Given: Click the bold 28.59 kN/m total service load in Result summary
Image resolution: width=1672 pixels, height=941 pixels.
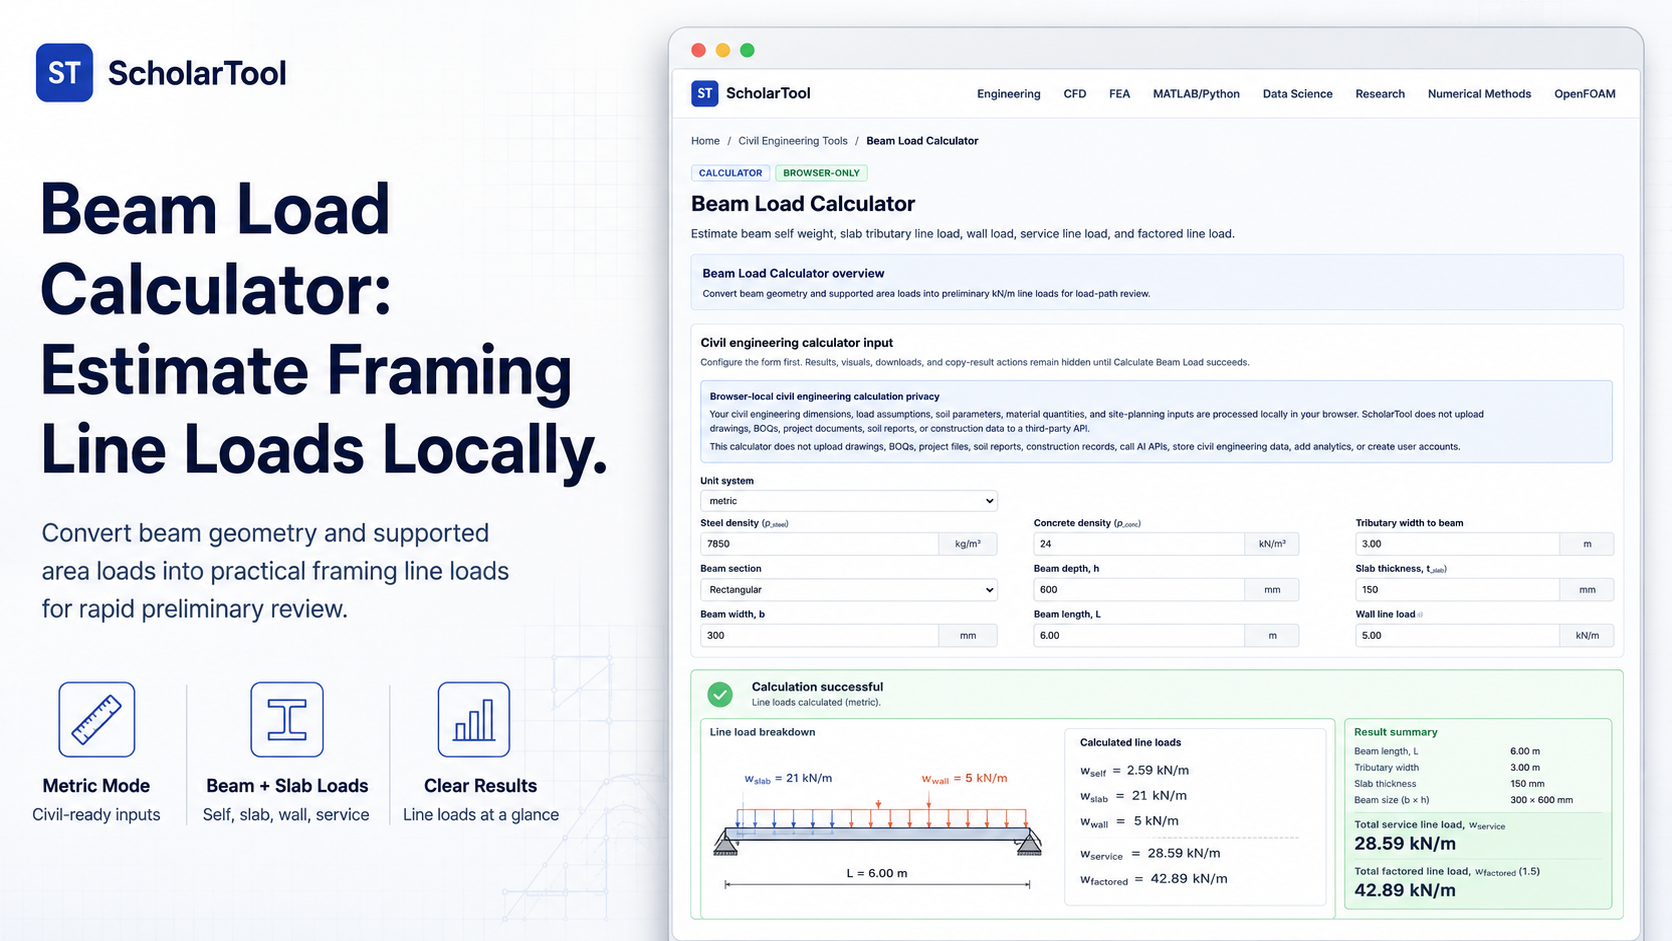Looking at the screenshot, I should pos(1404,844).
